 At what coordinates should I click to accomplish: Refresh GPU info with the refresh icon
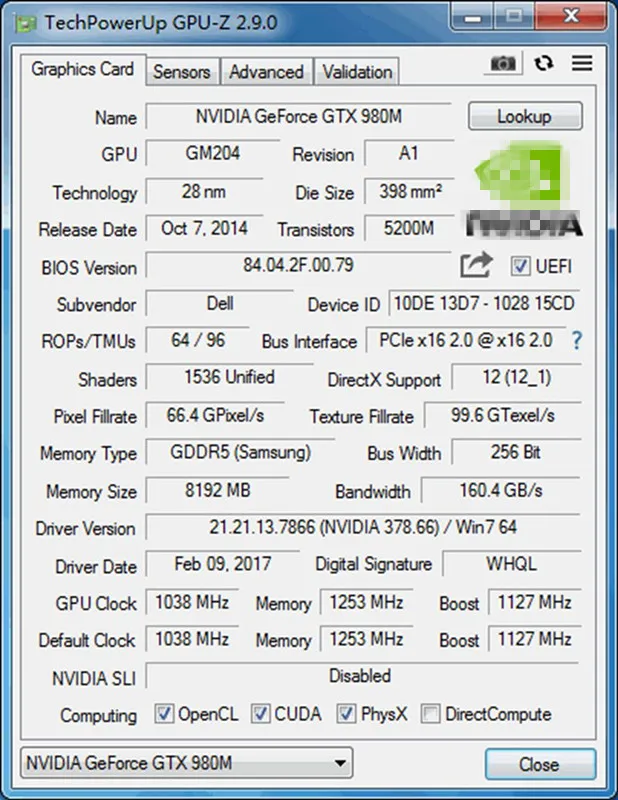point(543,64)
